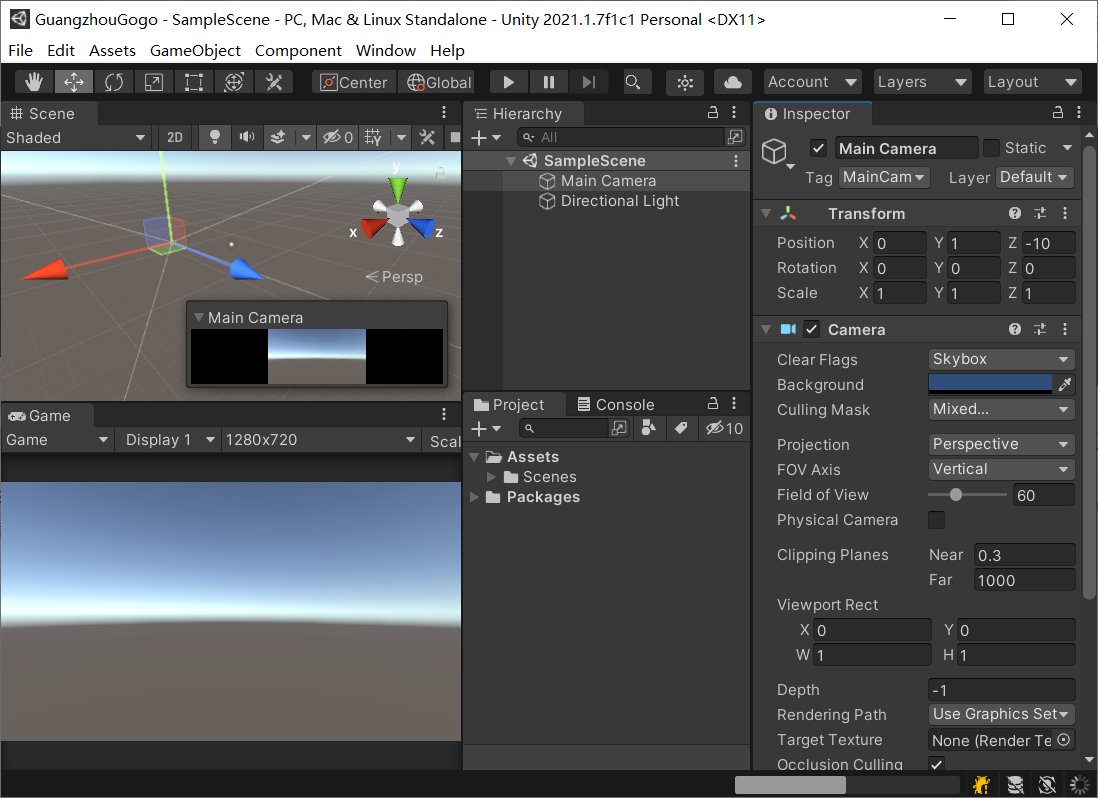Open Target Texture object picker

point(1064,740)
